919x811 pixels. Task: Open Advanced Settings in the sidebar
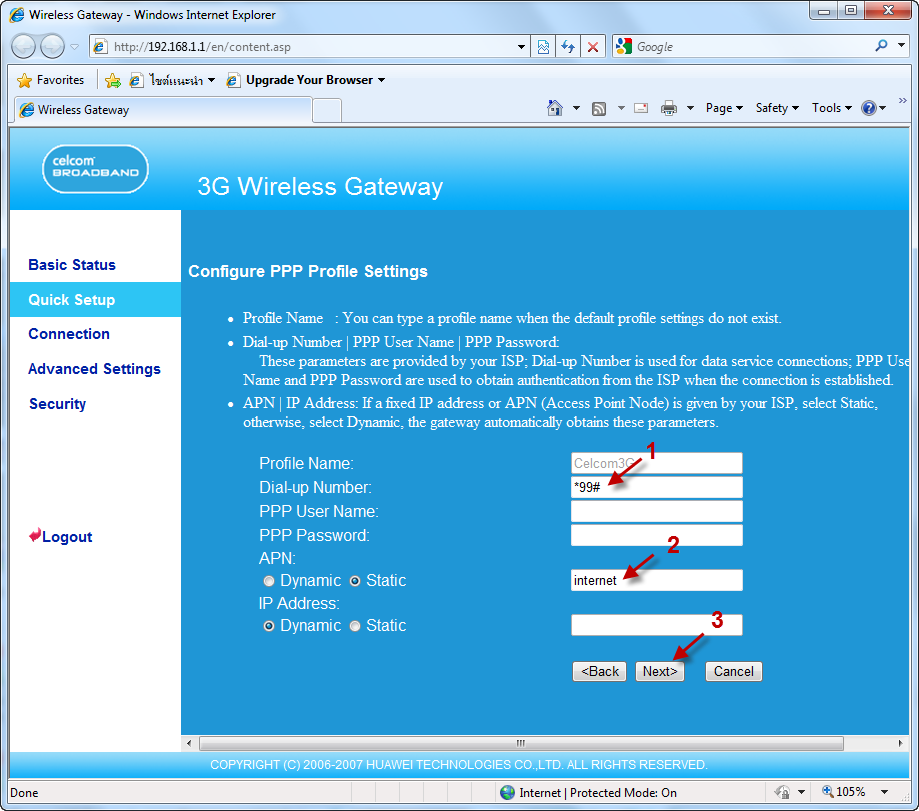tap(94, 369)
